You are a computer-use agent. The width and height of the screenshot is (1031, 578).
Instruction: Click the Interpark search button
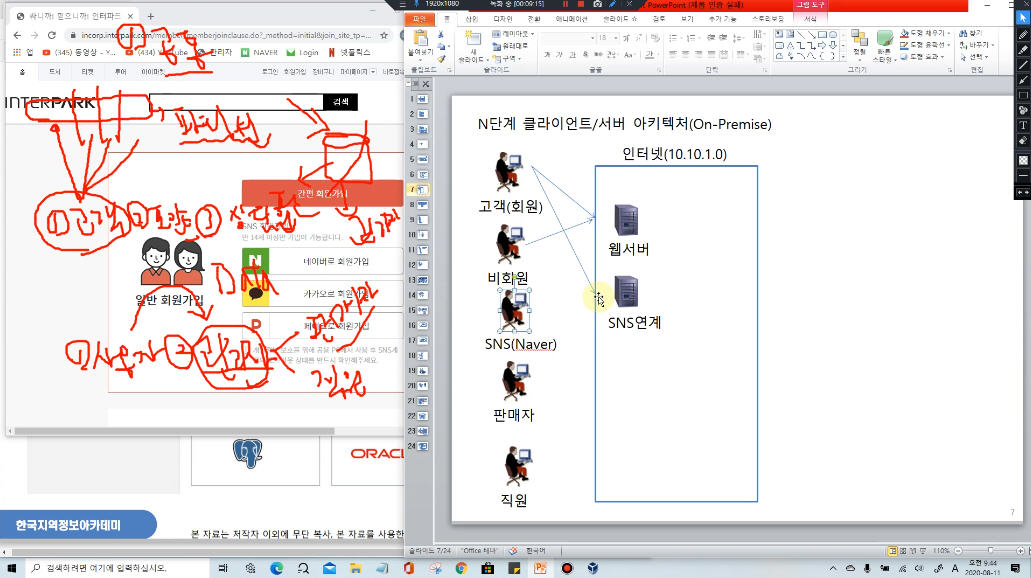pyautogui.click(x=341, y=102)
